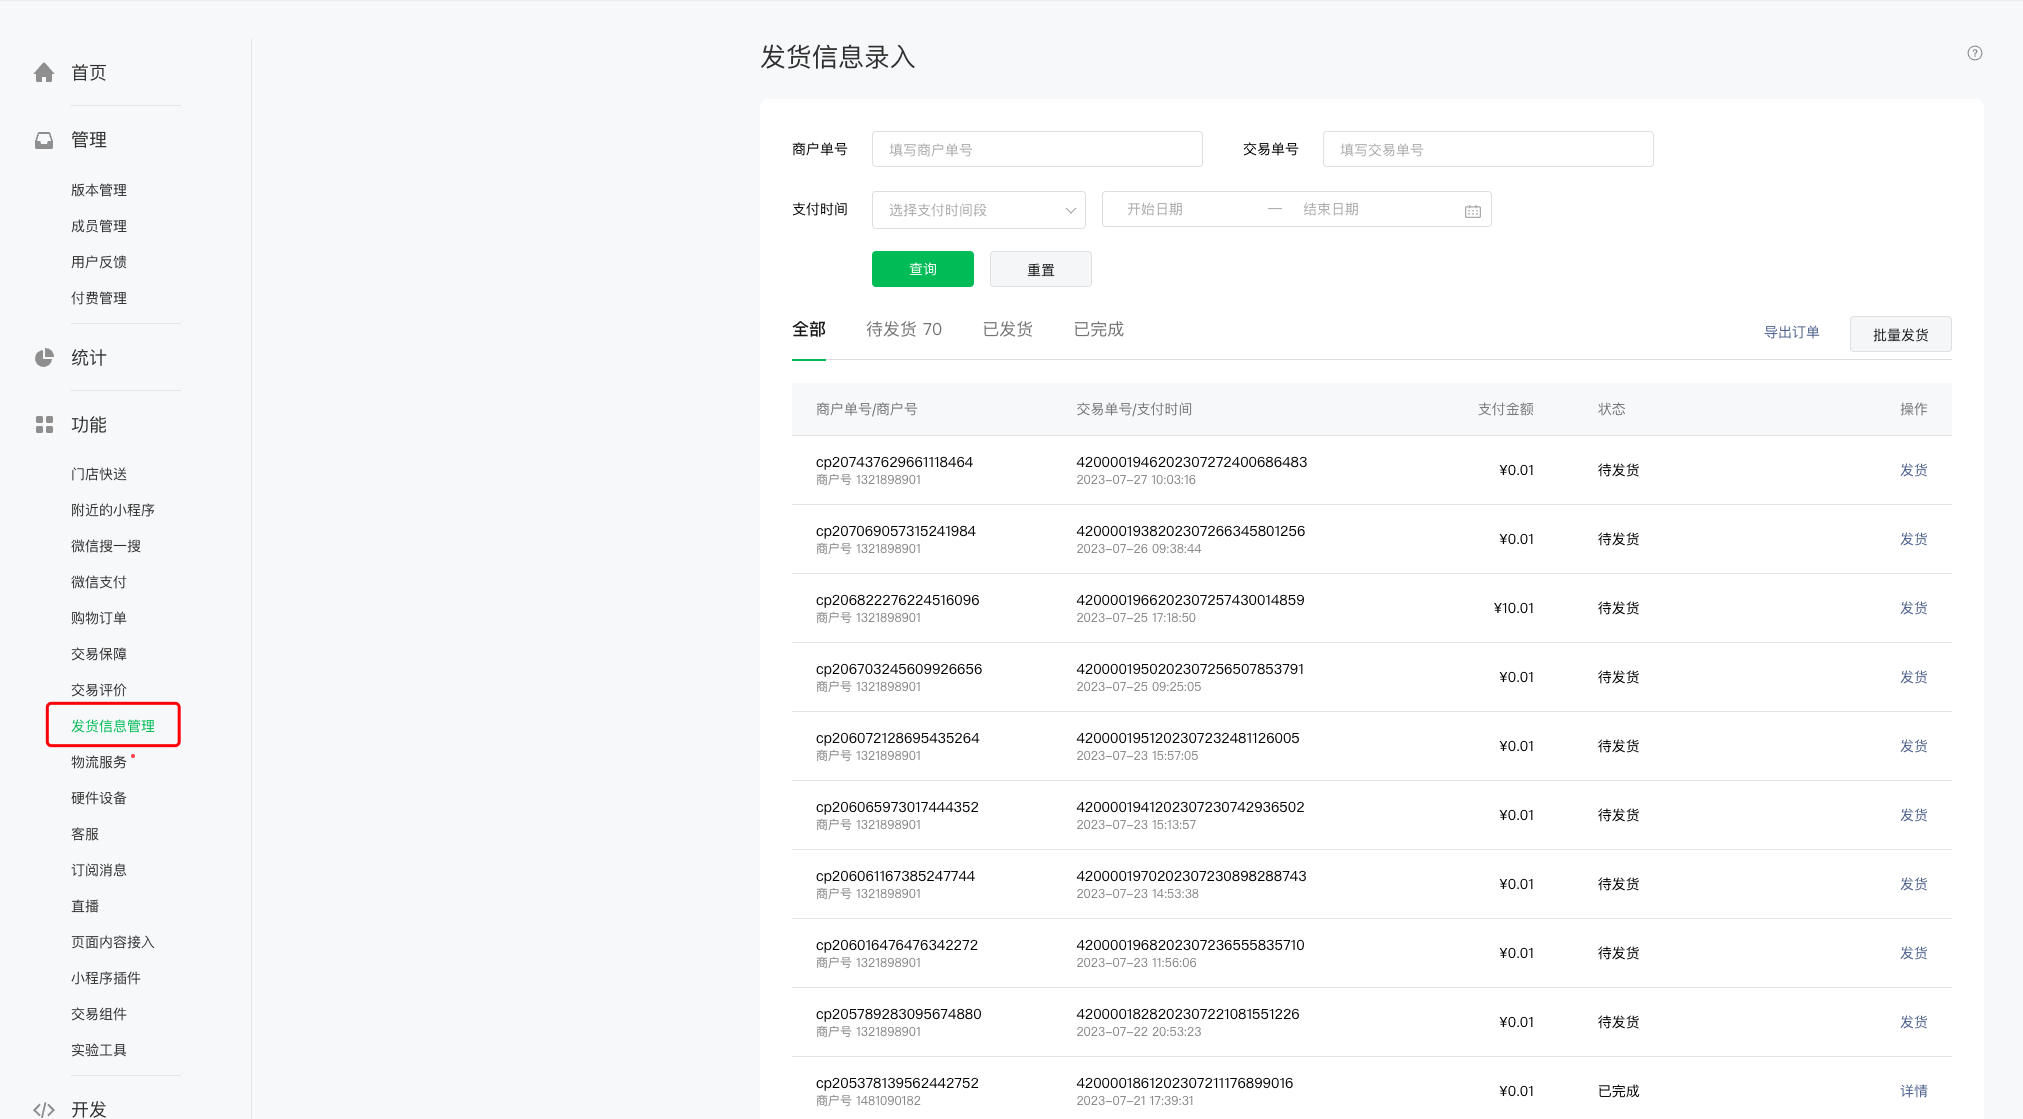The height and width of the screenshot is (1119, 2023).
Task: Click the 导出订单 link
Action: [1791, 333]
